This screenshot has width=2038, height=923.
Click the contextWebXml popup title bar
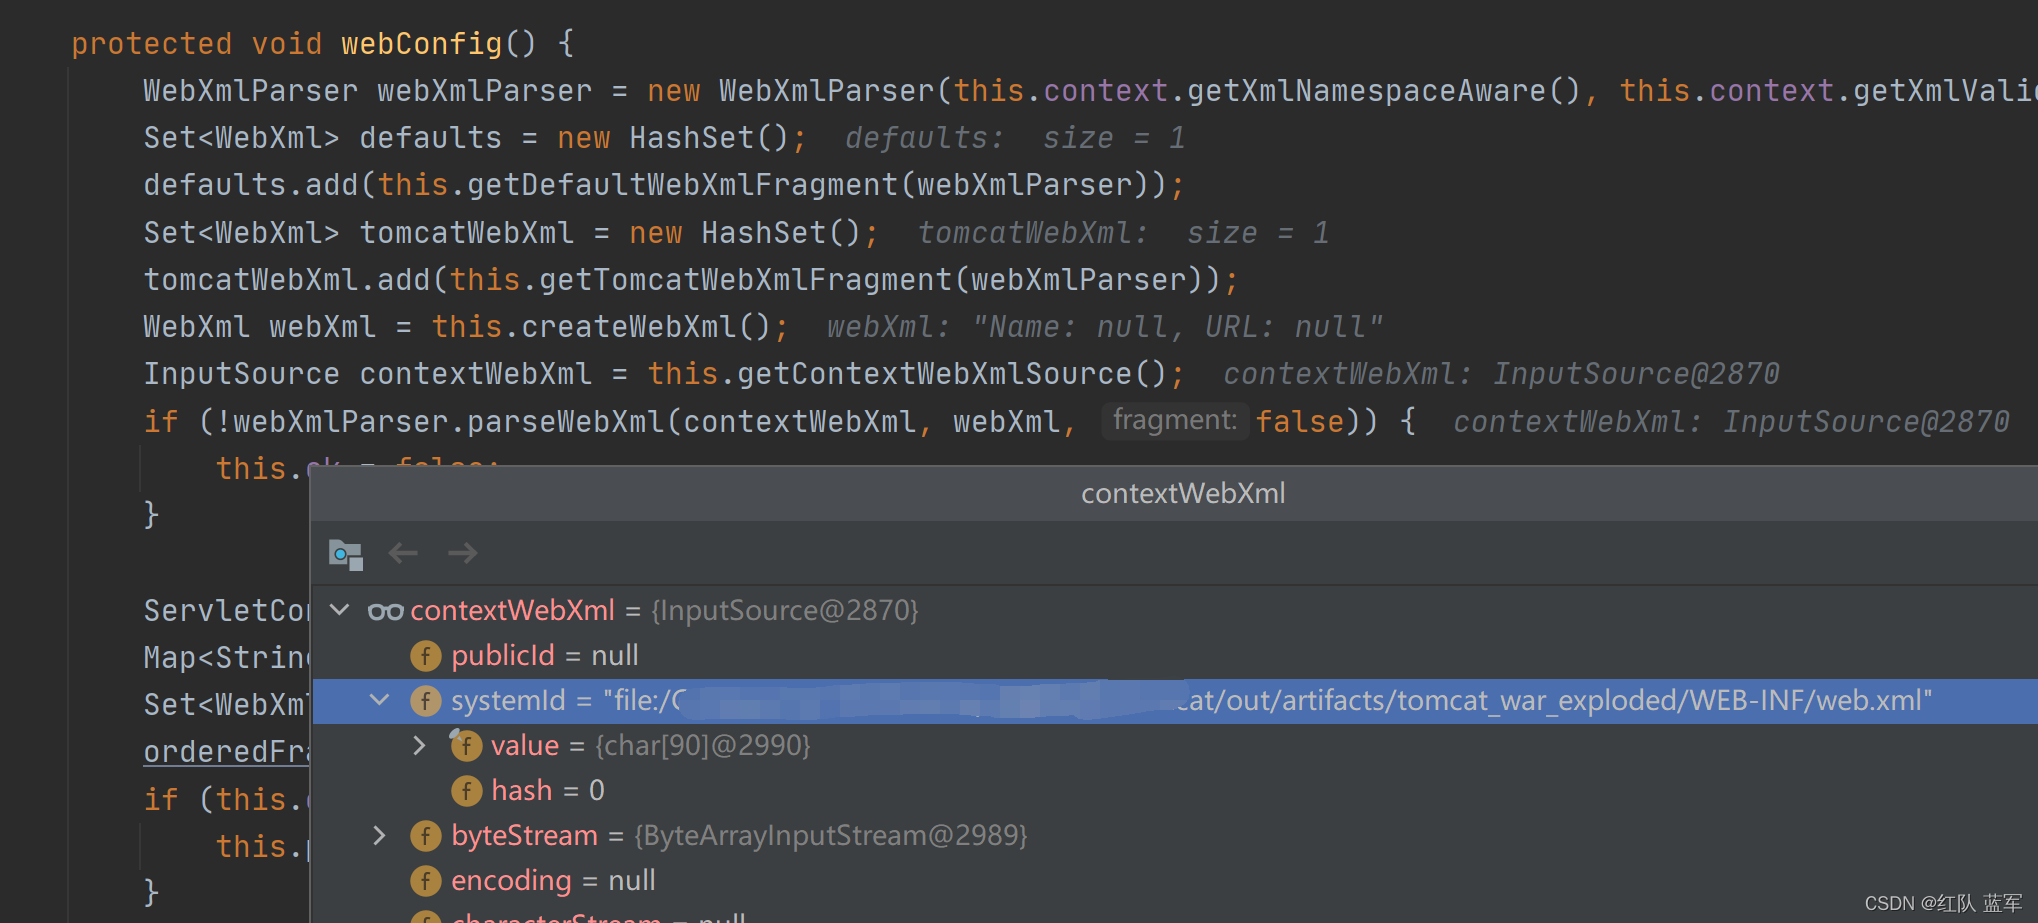click(1174, 493)
